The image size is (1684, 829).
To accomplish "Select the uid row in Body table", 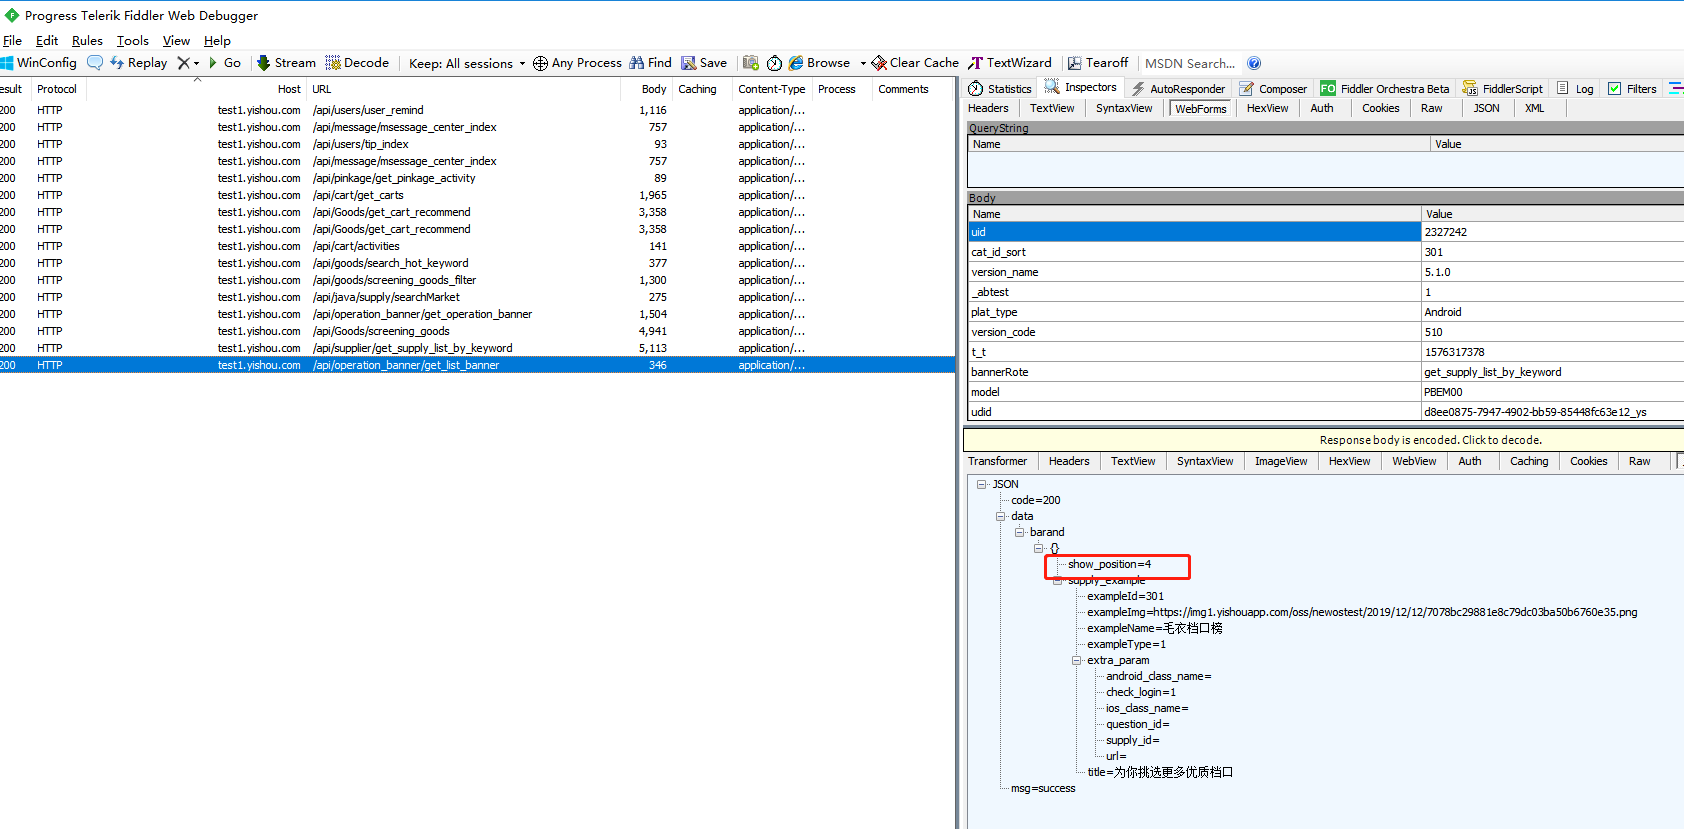I will 1325,232.
